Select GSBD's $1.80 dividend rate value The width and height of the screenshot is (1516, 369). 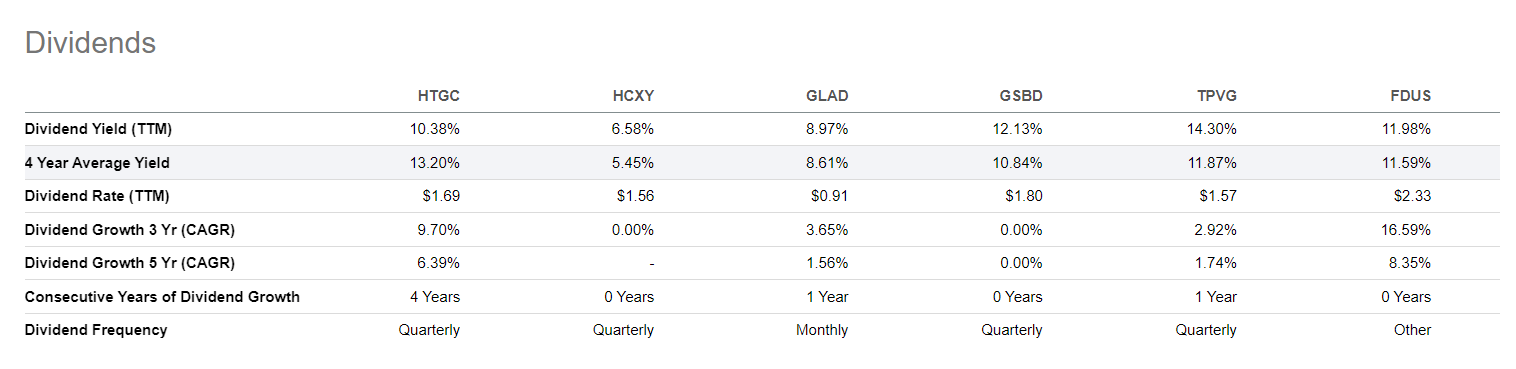point(1024,196)
